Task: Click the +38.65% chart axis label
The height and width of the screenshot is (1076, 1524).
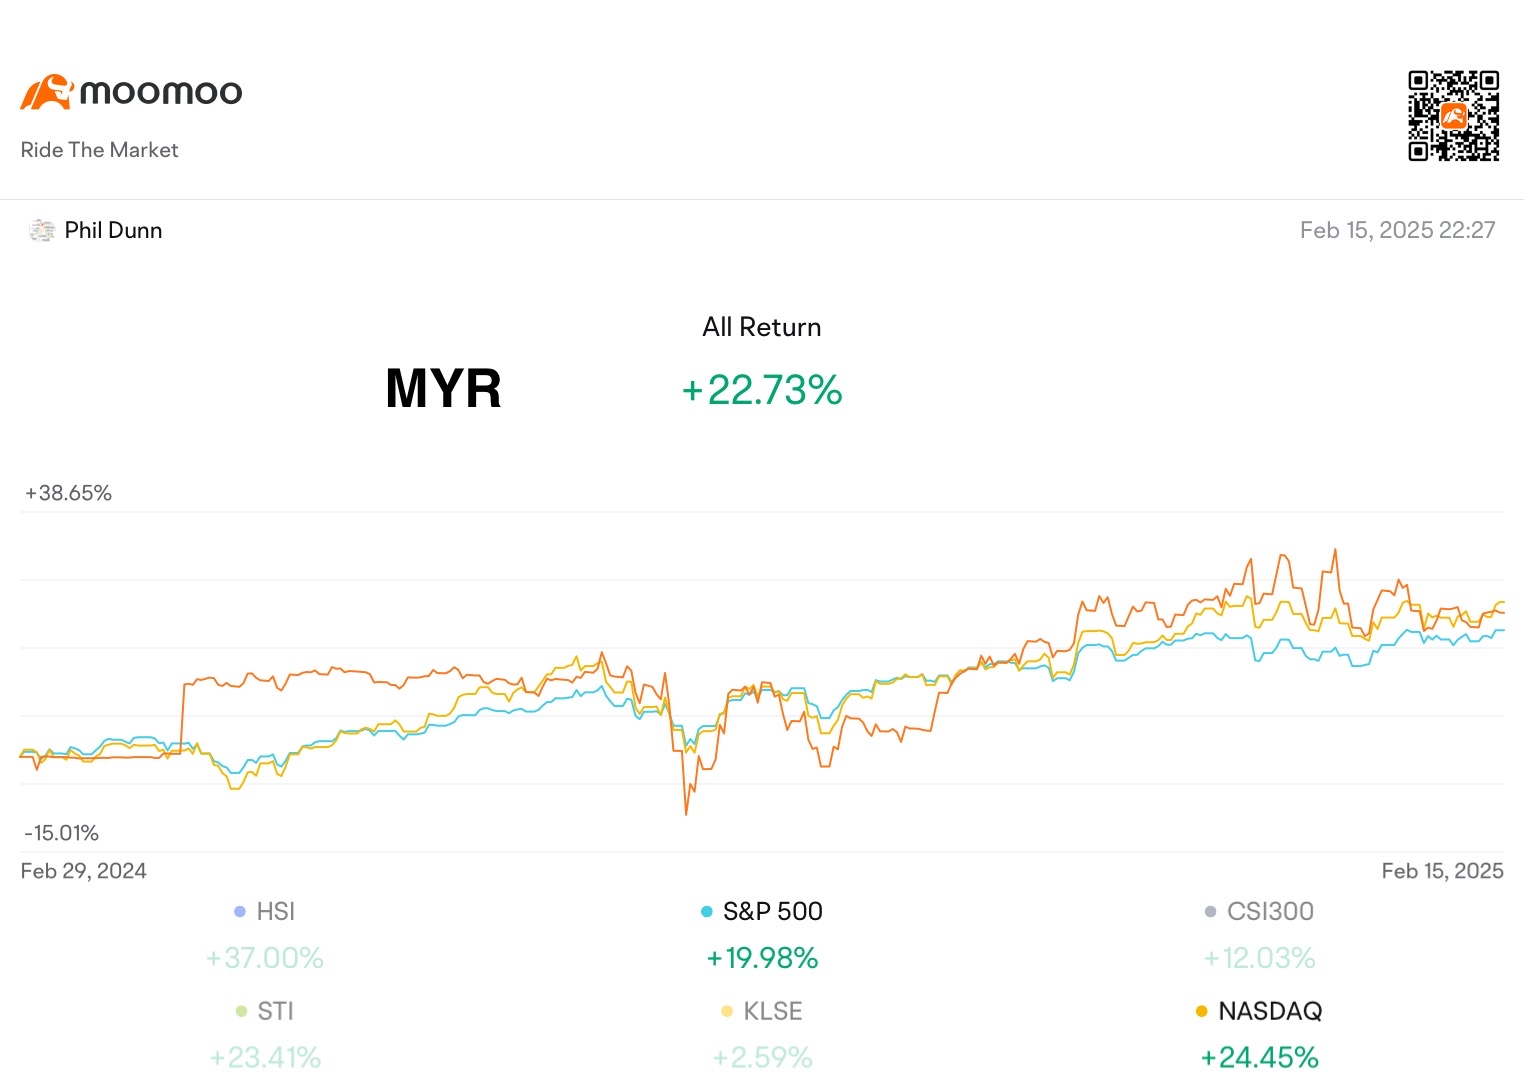Action: pos(68,493)
